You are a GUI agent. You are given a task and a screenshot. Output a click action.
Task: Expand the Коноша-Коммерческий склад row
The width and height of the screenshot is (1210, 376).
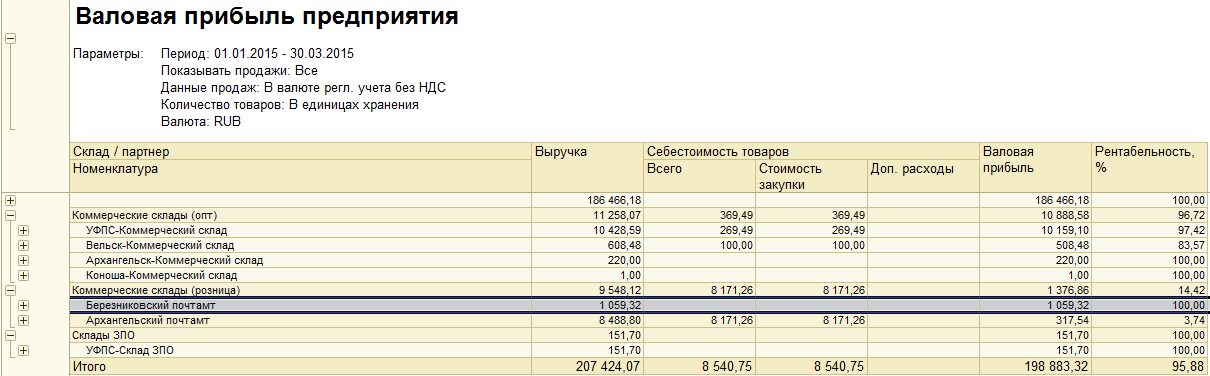click(23, 275)
